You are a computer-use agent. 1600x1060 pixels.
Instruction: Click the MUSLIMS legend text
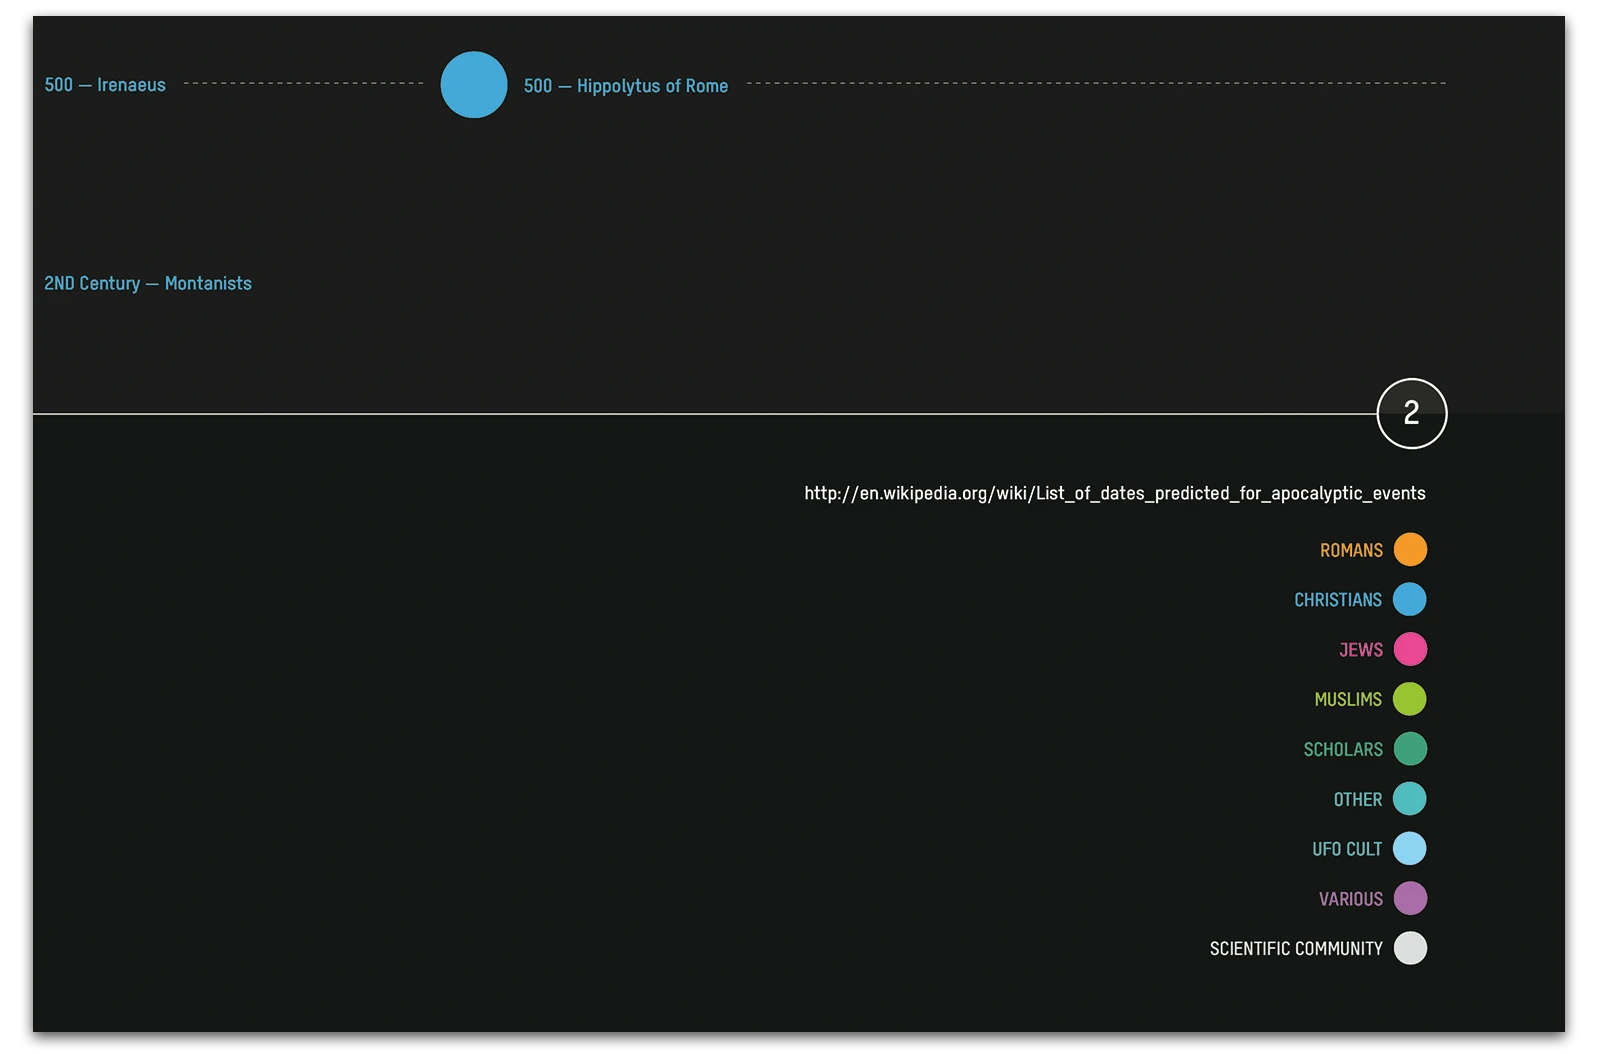point(1347,700)
